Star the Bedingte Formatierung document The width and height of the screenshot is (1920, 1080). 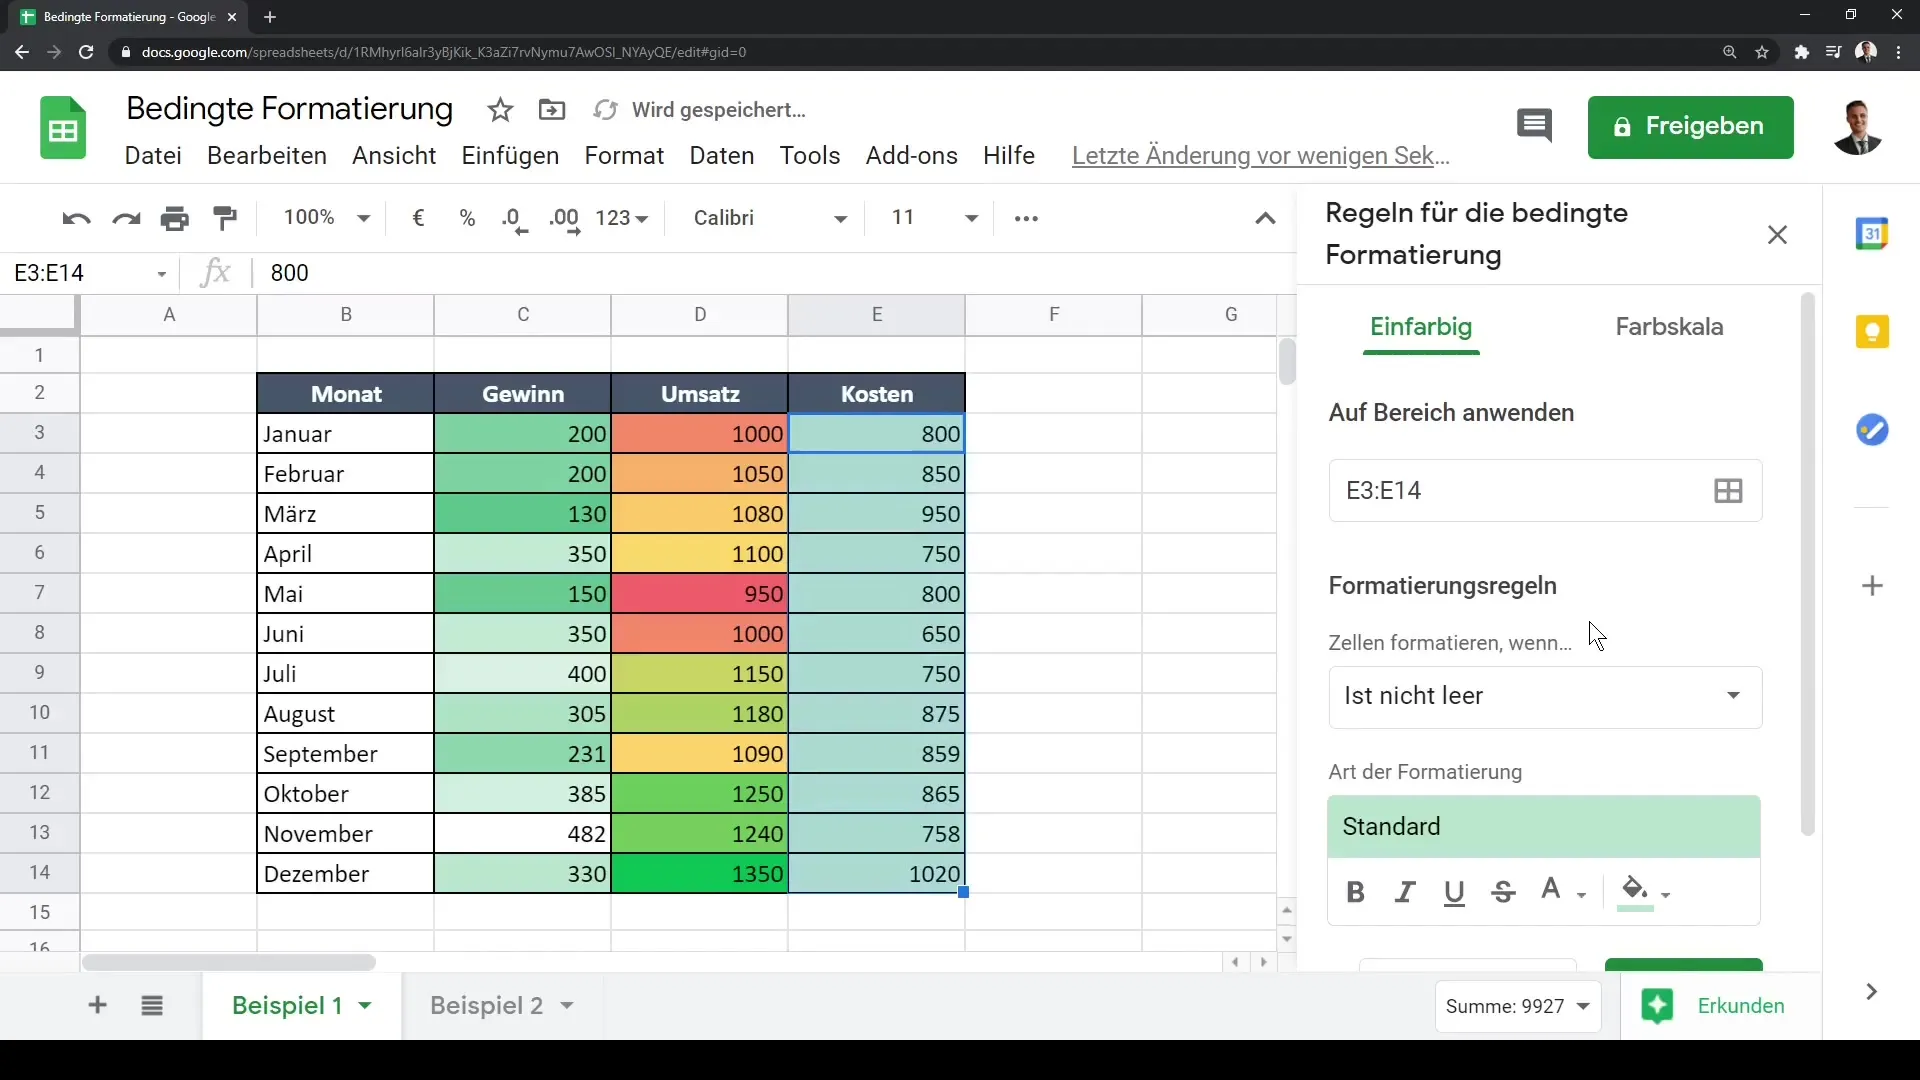[x=500, y=110]
